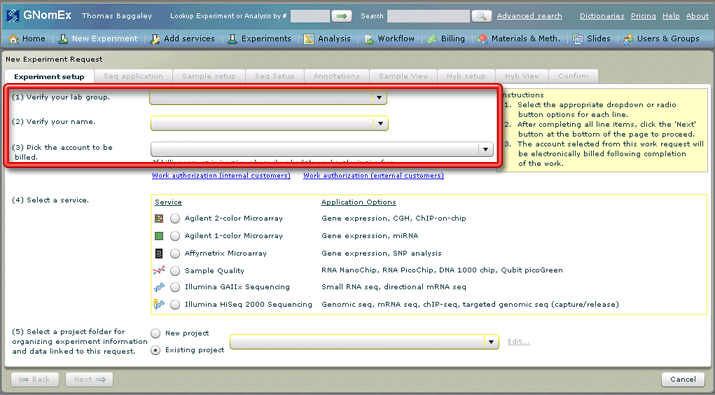Open the Seq application tab
Image resolution: width=715 pixels, height=395 pixels.
coord(133,76)
